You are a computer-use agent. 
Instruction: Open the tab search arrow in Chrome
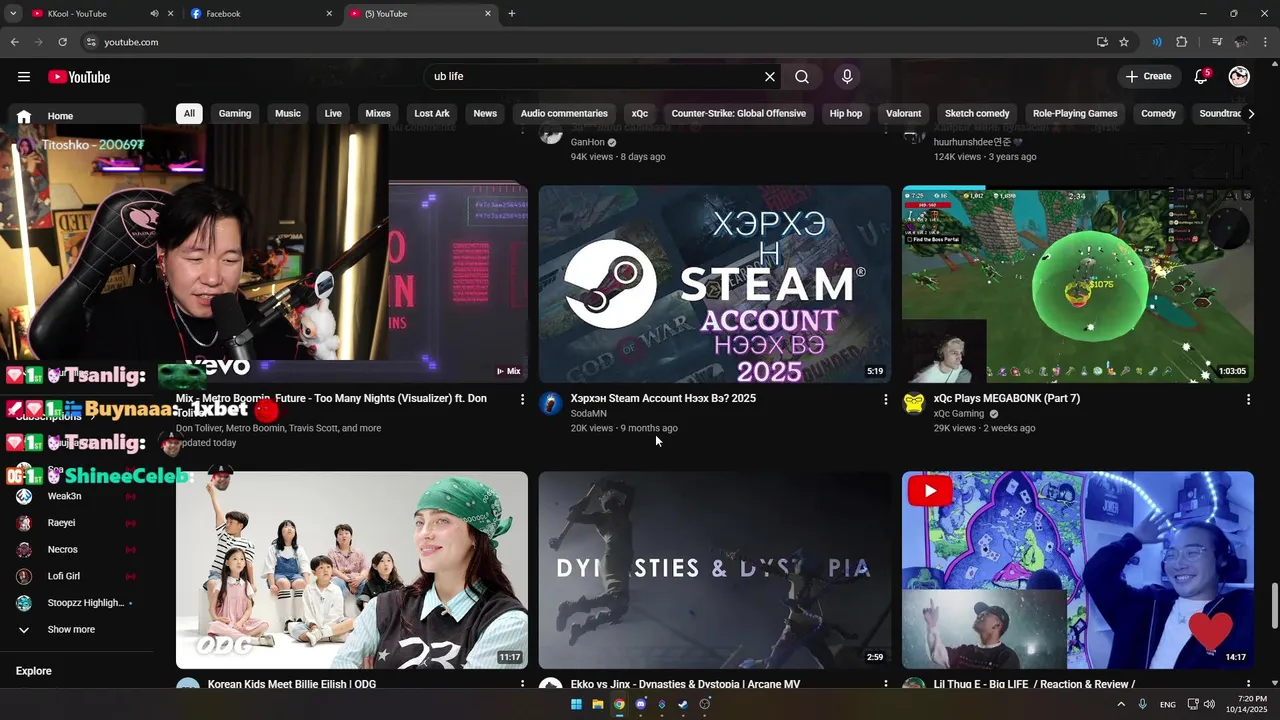pos(13,14)
